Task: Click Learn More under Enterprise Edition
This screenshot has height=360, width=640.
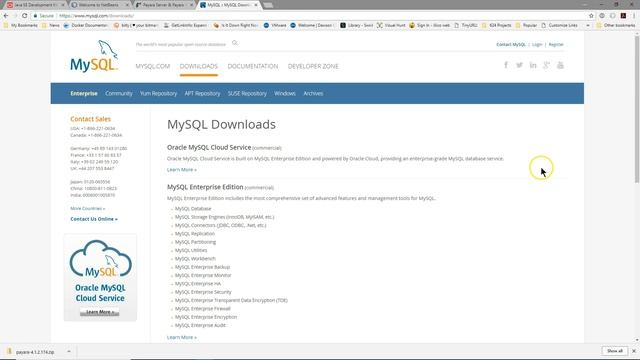Action: pos(182,337)
